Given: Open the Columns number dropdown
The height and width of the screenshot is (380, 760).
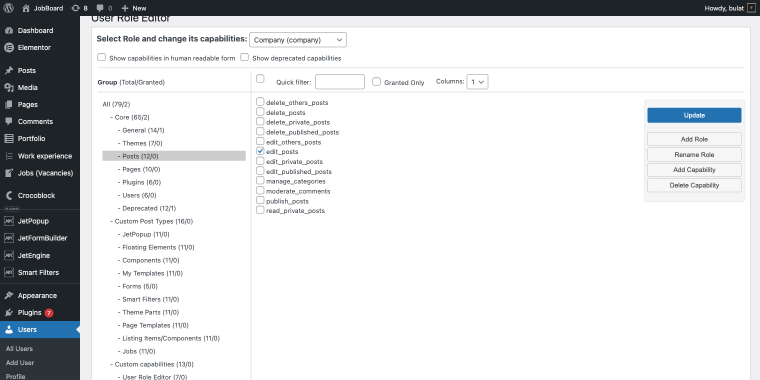Looking at the screenshot, I should [x=477, y=82].
